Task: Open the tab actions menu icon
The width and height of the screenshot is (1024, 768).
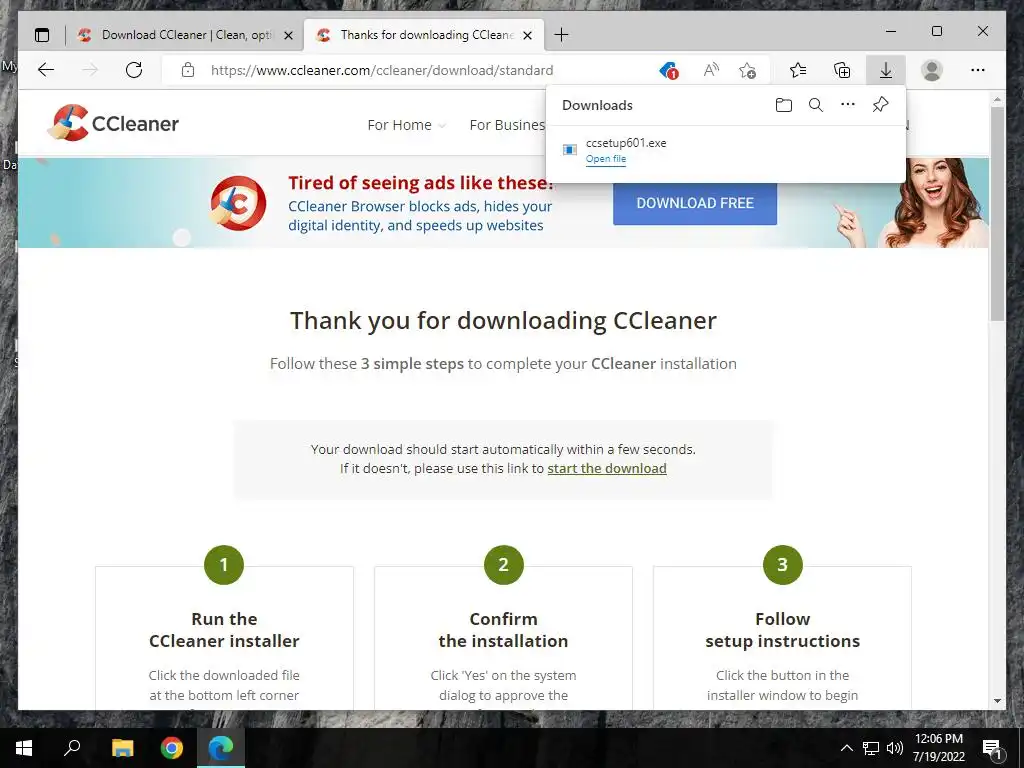Action: click(x=42, y=35)
